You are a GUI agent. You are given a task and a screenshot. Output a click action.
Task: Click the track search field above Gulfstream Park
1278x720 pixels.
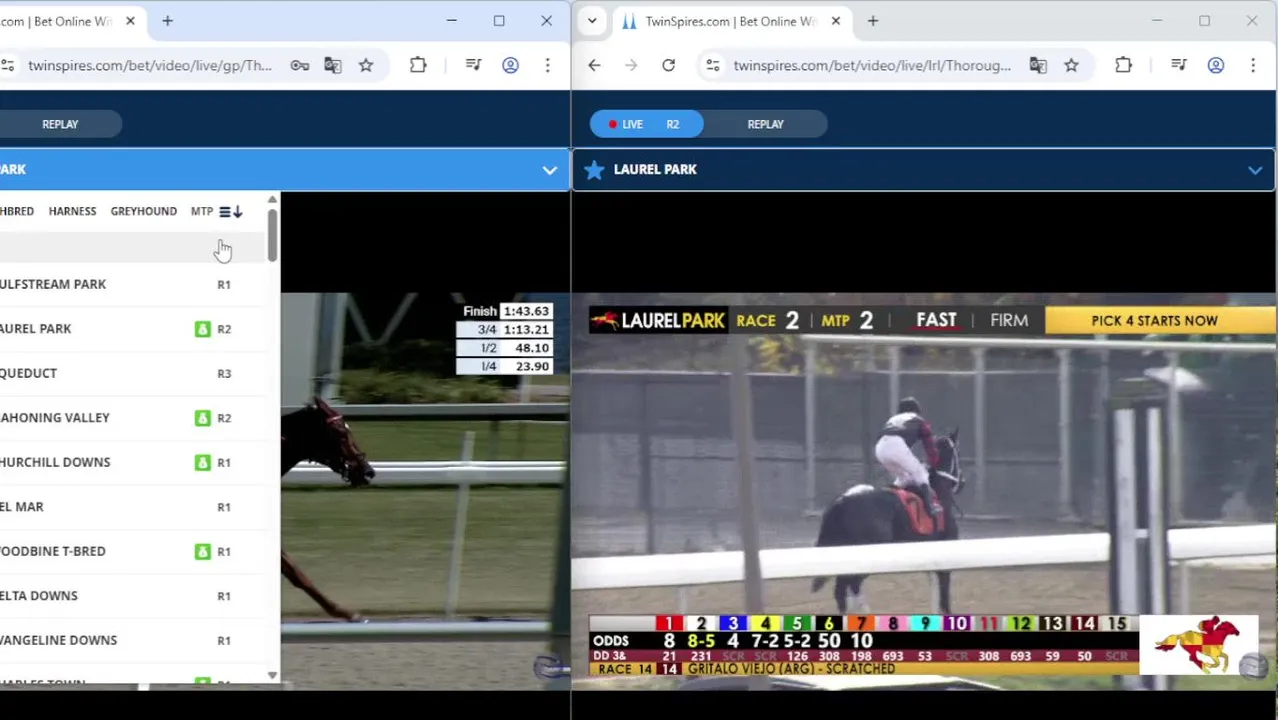click(x=130, y=247)
